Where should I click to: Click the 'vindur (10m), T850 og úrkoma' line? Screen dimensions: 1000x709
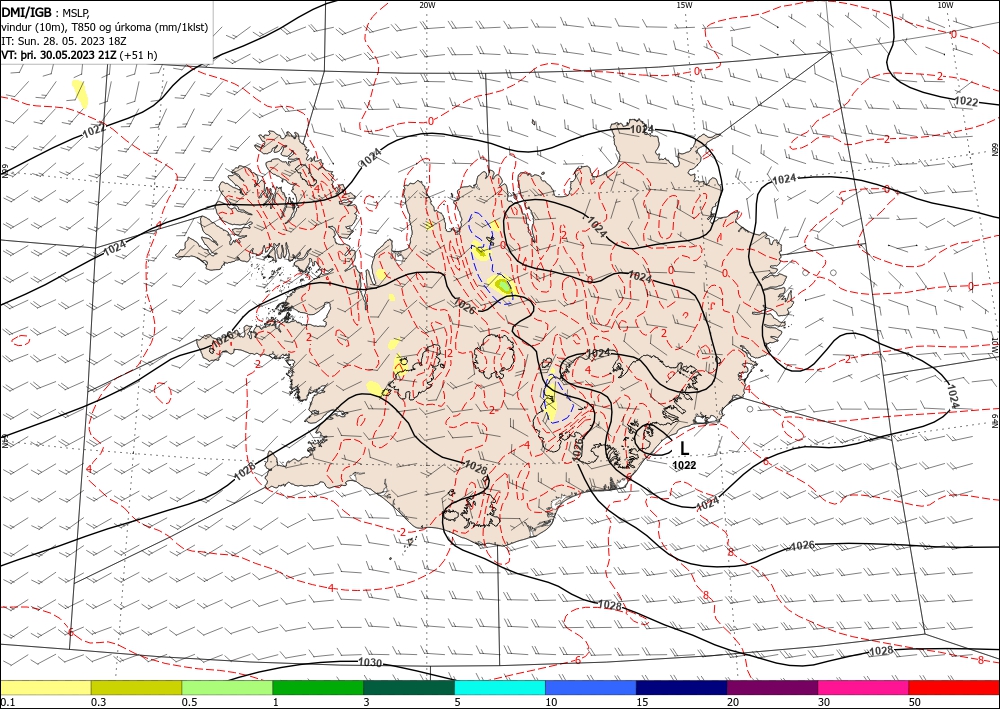tap(105, 27)
